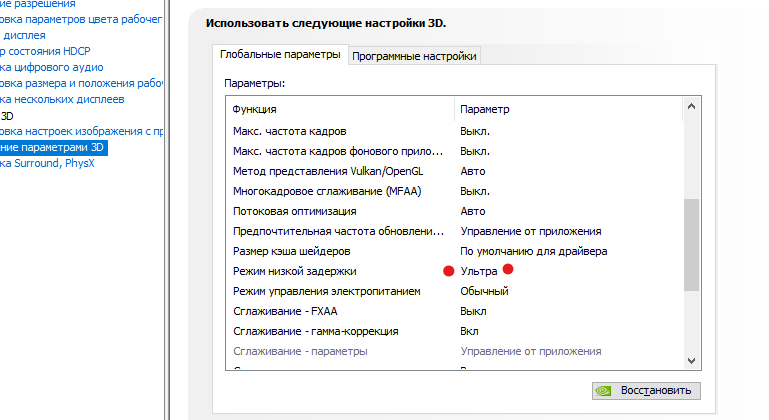Click the 3D category node in sidebar
The width and height of the screenshot is (769, 420).
[x=7, y=116]
